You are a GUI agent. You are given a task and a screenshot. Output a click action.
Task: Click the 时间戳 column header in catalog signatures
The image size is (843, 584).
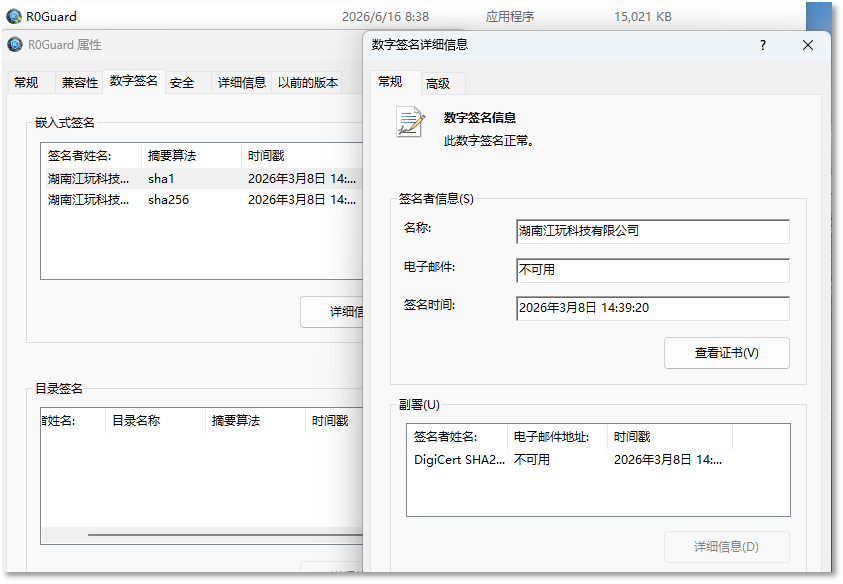334,421
